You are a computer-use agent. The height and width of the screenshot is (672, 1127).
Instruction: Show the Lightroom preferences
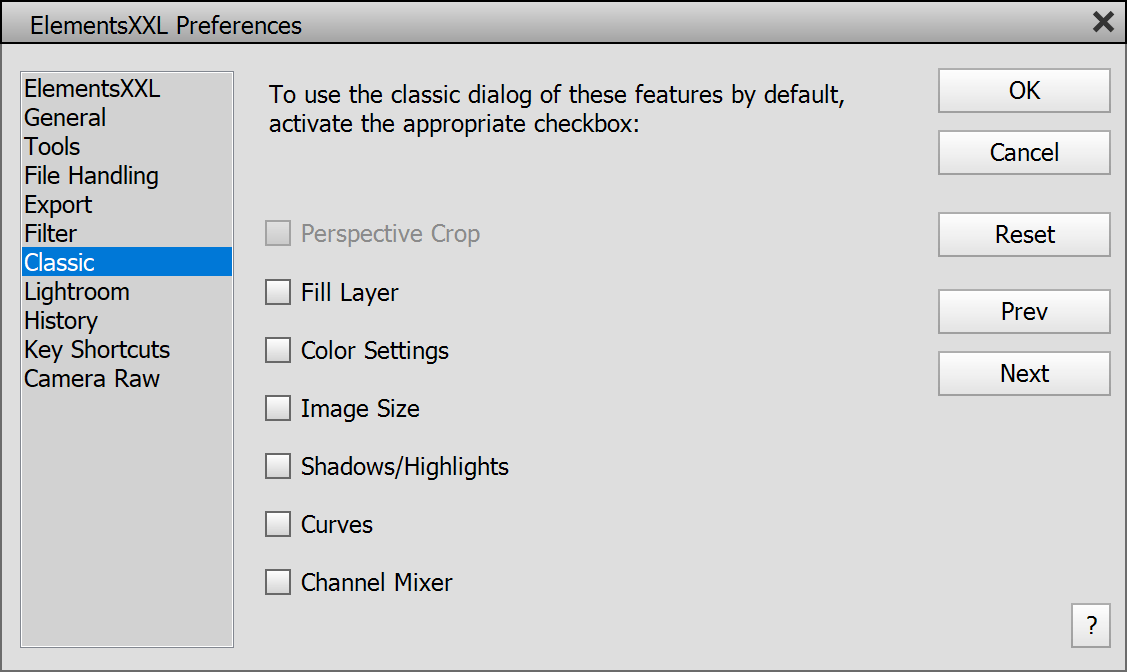coord(77,292)
